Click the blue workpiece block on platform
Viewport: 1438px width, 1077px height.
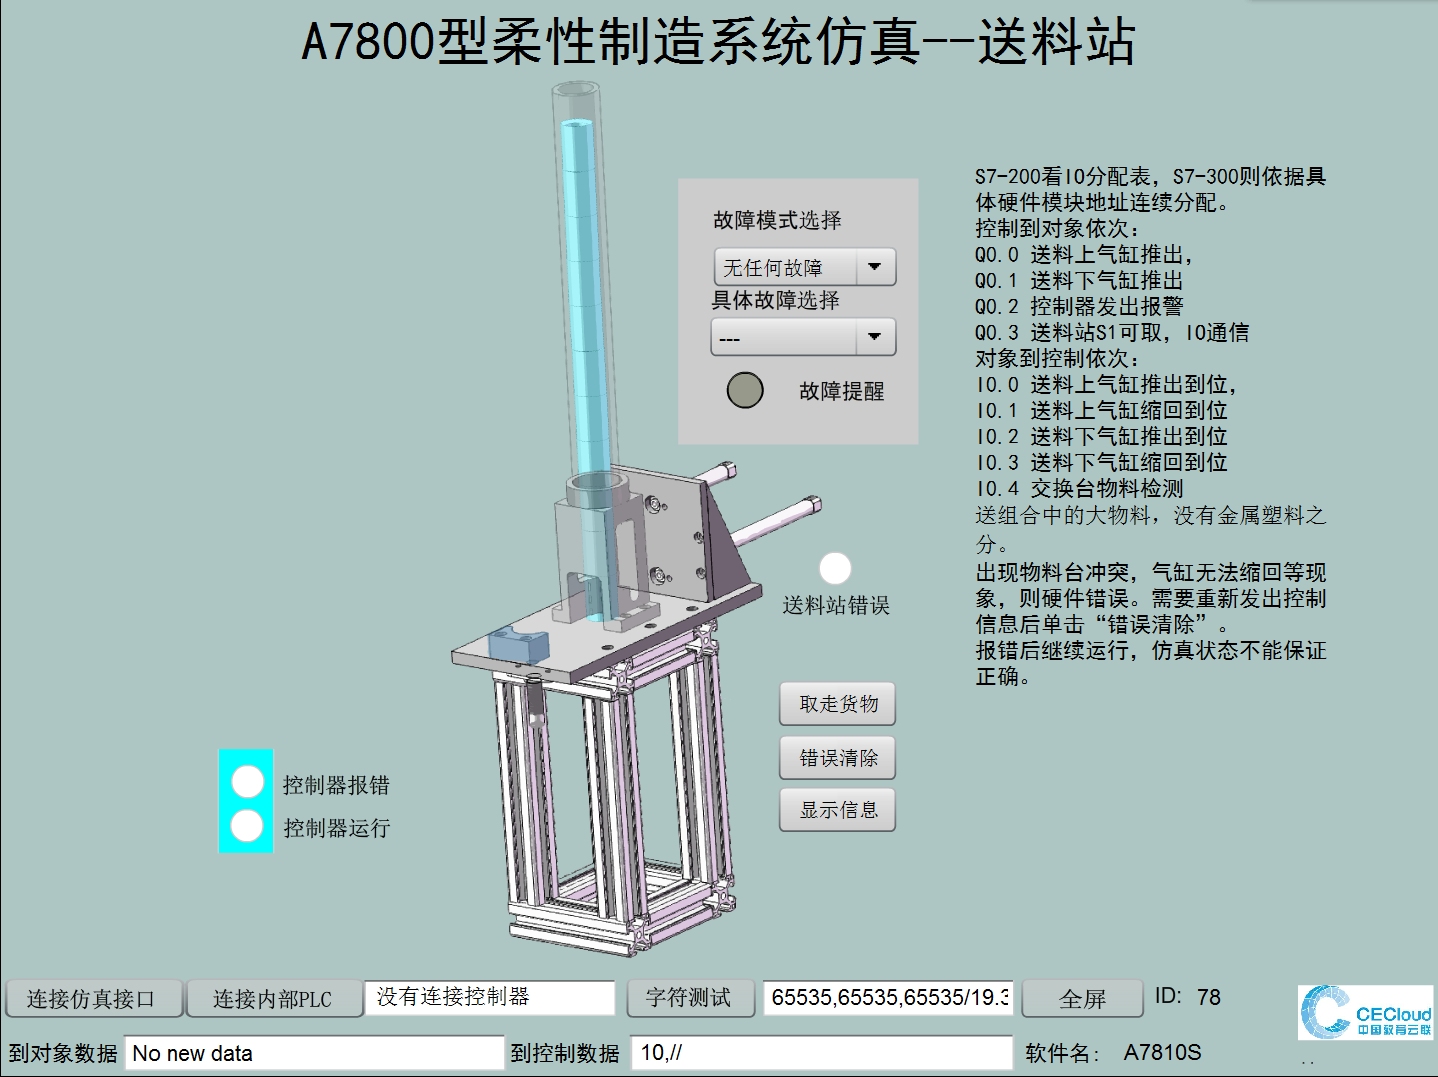(519, 643)
